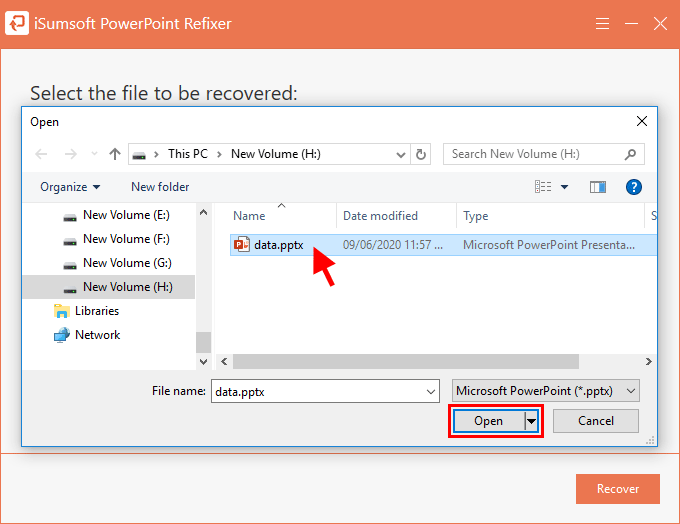This screenshot has height=524, width=680.
Task: Click the drive icon in address bar
Action: pos(139,155)
